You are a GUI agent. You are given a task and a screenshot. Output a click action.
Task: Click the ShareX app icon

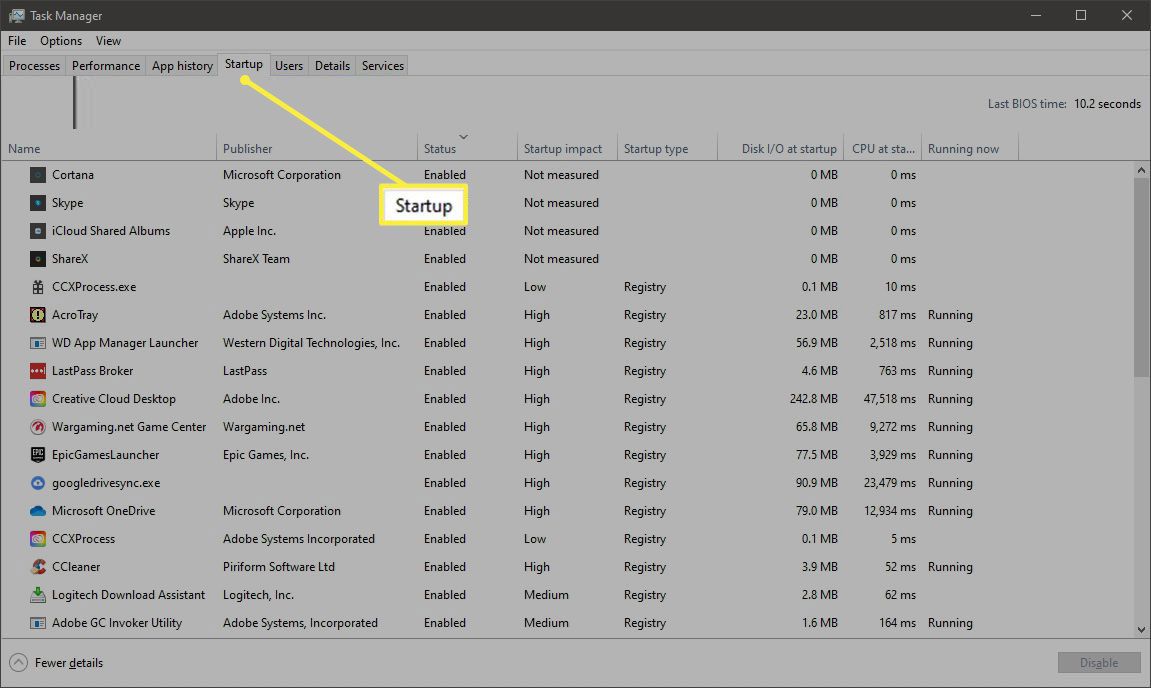(37, 258)
